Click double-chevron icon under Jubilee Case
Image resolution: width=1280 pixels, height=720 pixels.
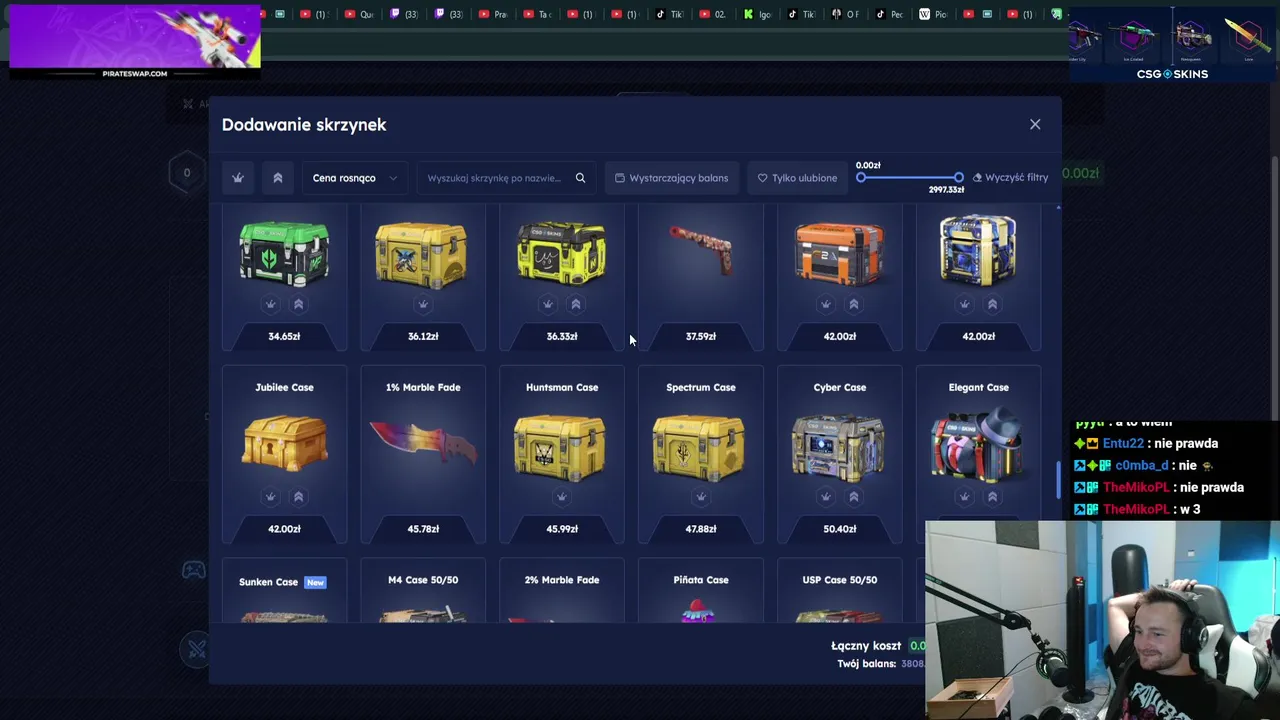[298, 496]
